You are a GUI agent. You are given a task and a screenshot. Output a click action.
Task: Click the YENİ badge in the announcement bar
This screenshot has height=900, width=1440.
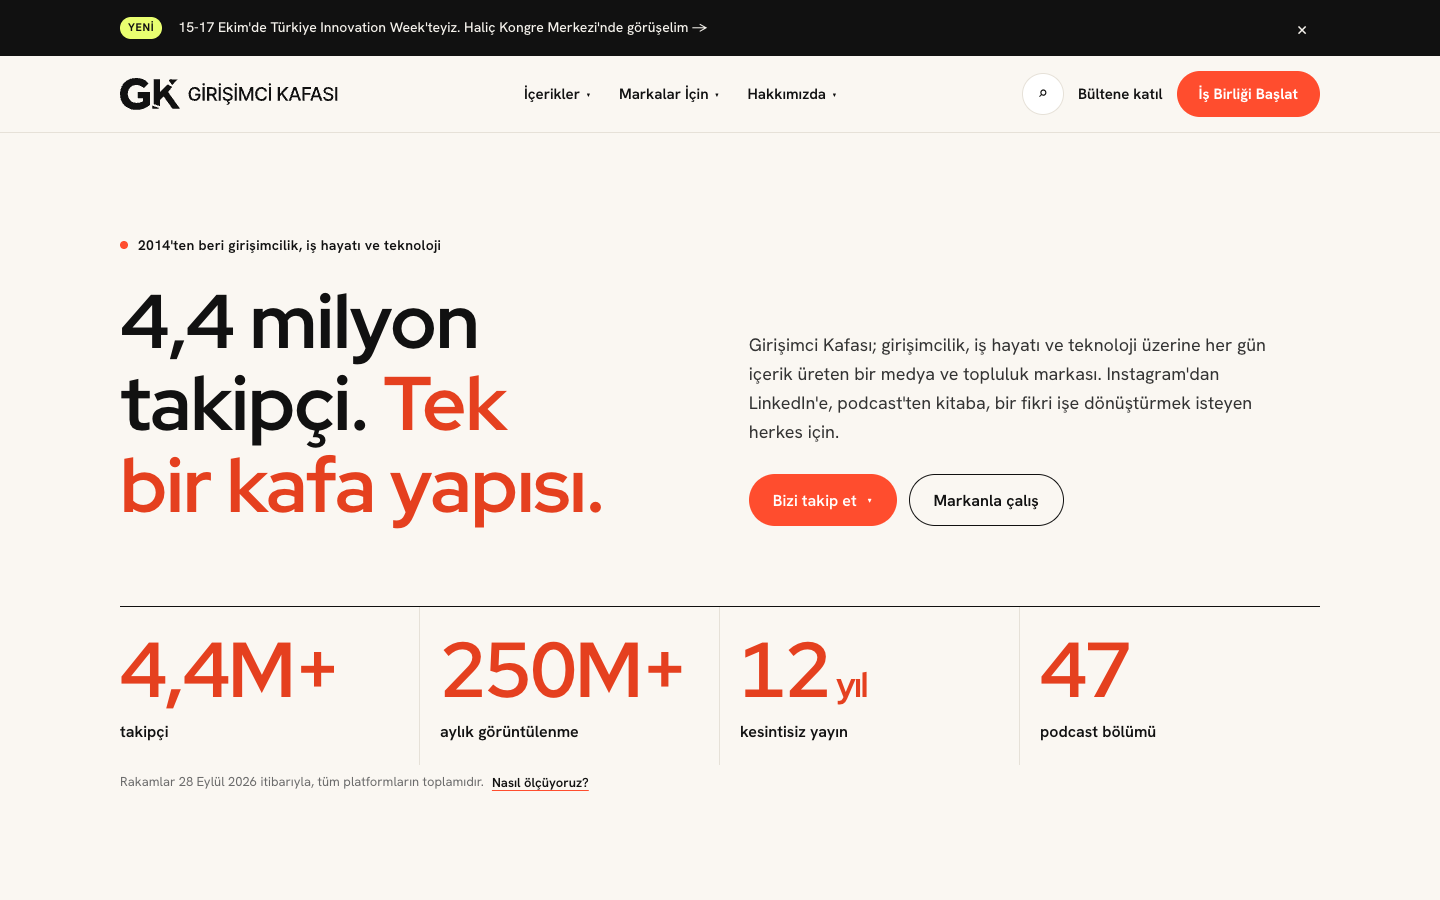[x=141, y=28]
